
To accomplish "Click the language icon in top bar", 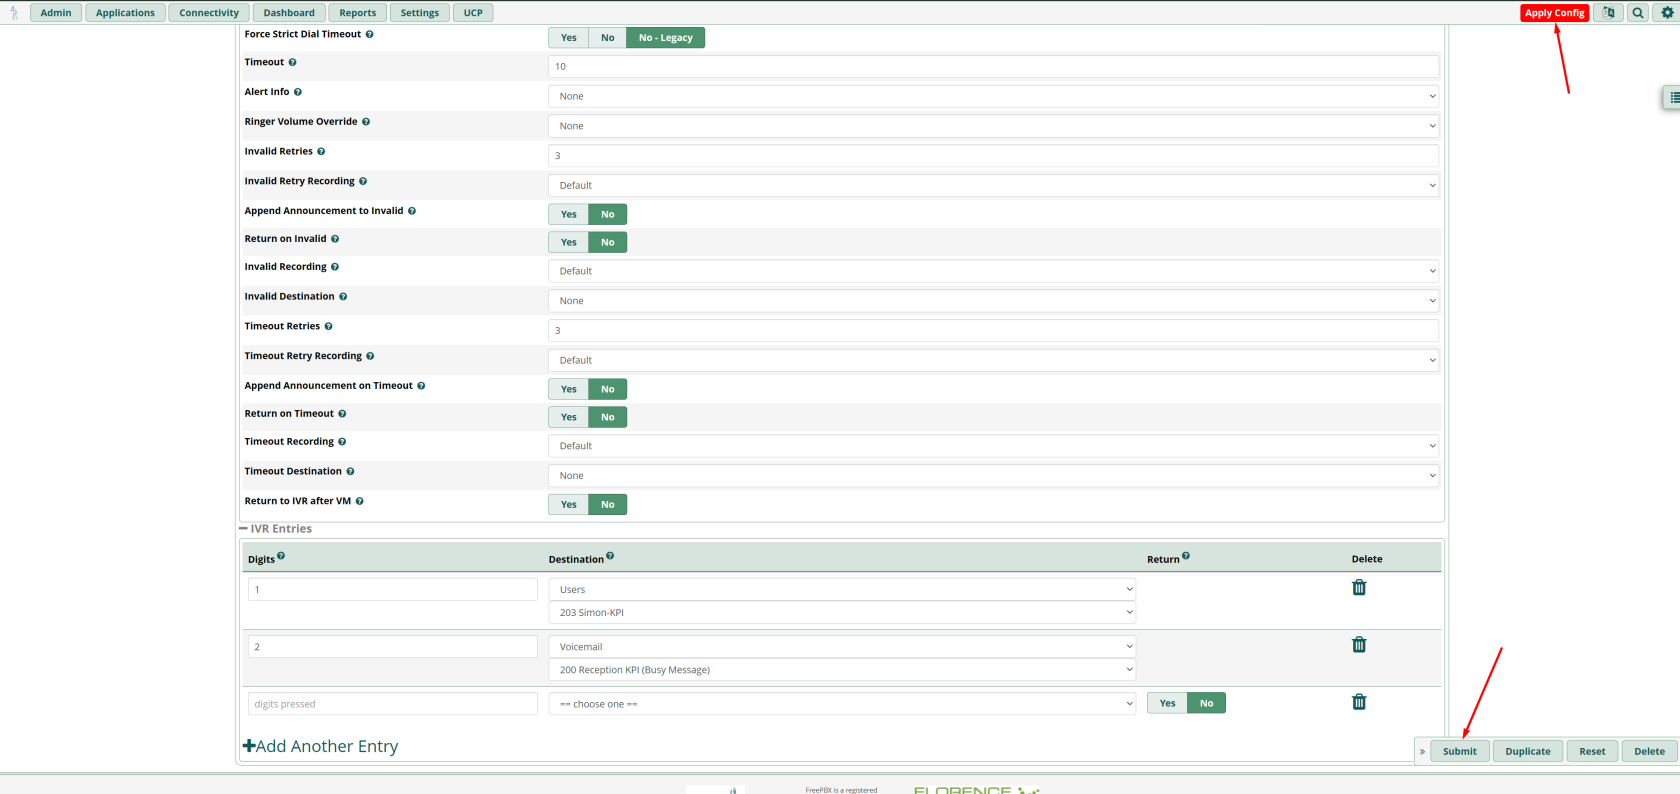I will 1608,13.
